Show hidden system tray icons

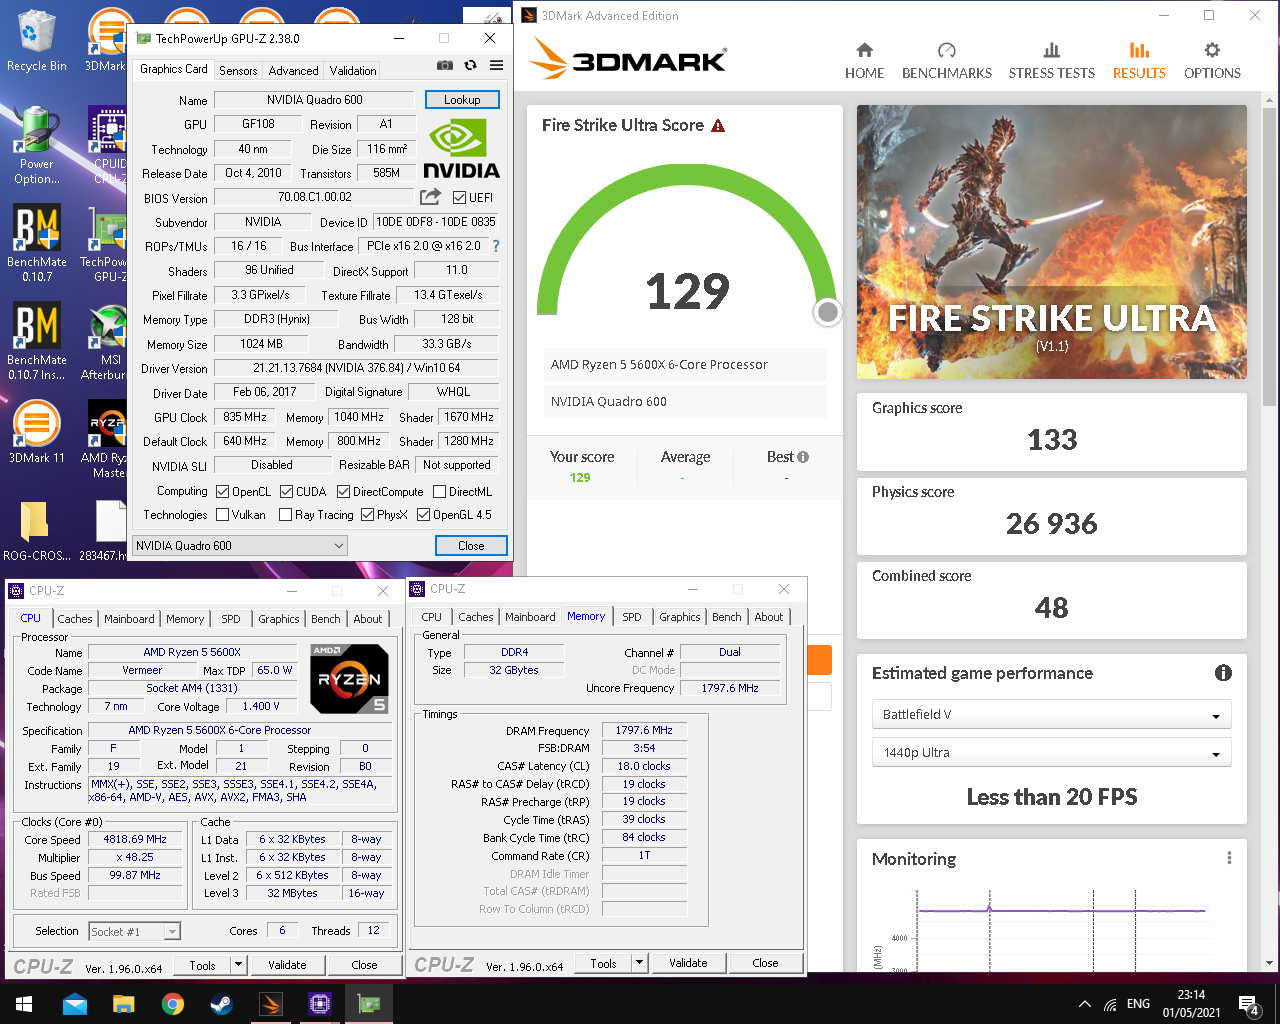coord(1084,1004)
